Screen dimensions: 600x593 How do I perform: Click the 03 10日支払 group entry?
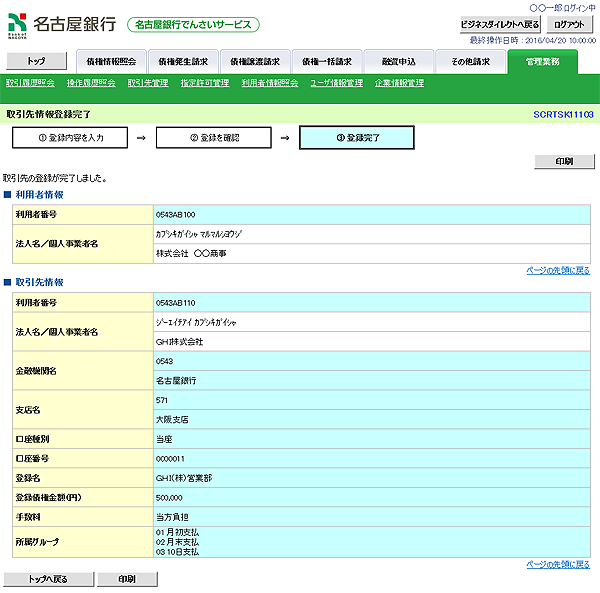point(177,552)
